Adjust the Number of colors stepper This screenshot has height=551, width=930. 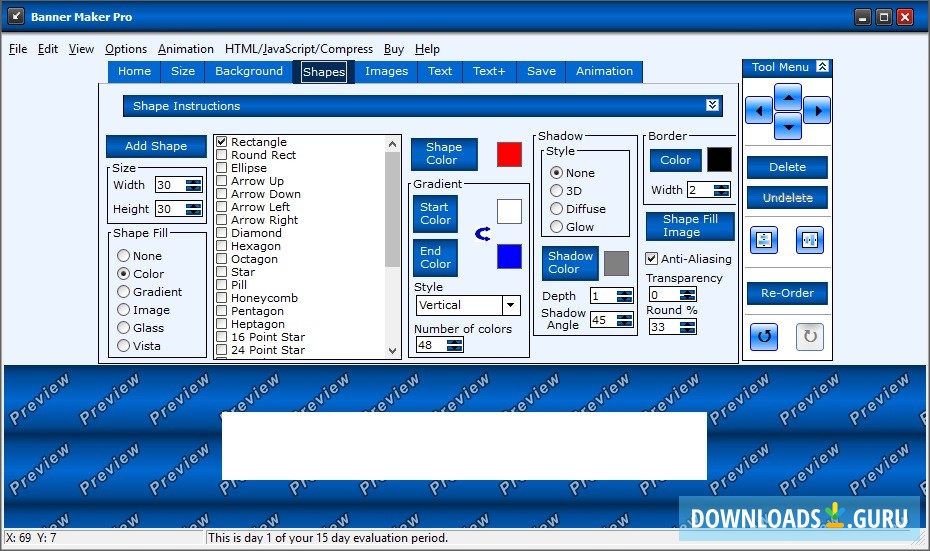454,345
